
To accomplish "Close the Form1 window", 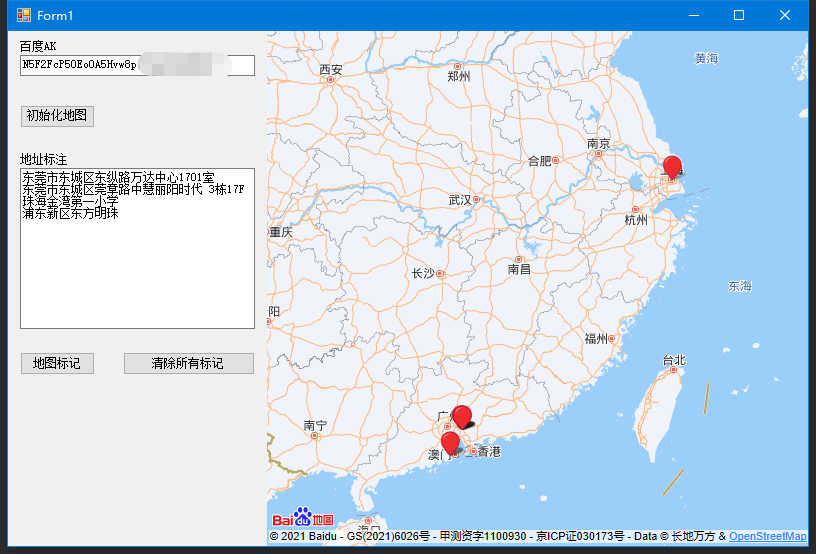I will [785, 15].
